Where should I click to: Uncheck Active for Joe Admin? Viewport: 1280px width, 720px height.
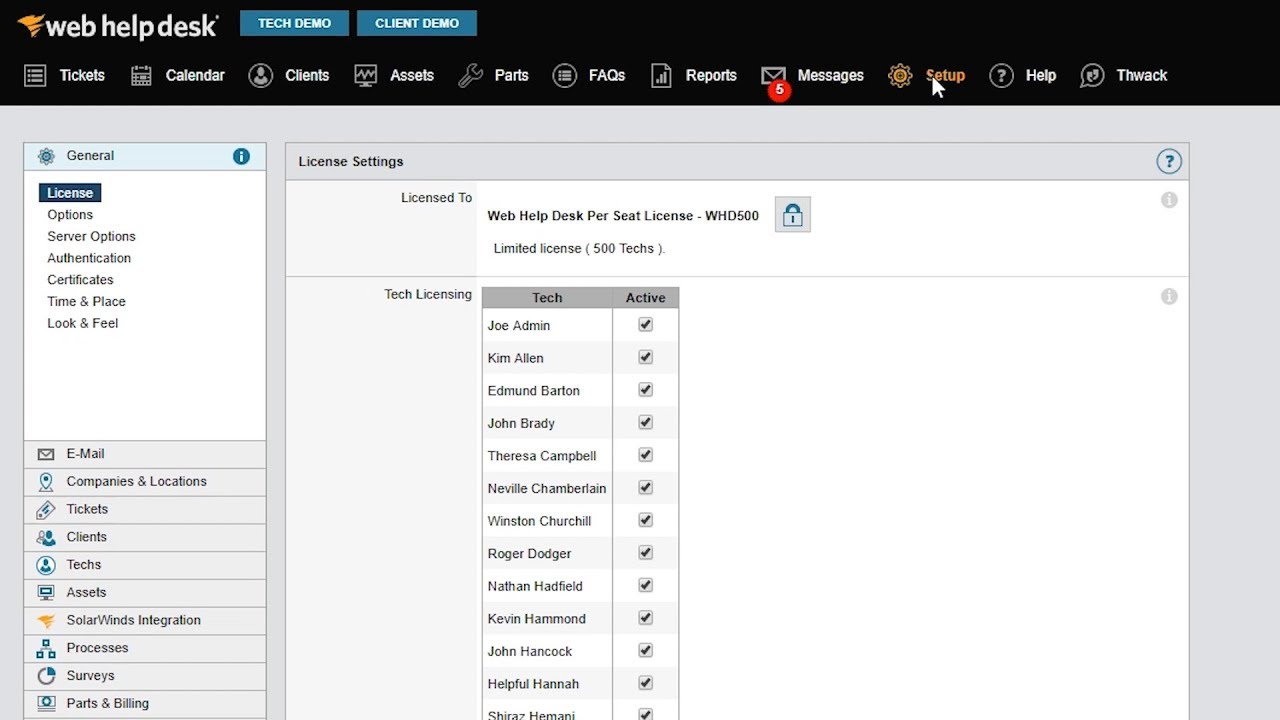pos(645,325)
